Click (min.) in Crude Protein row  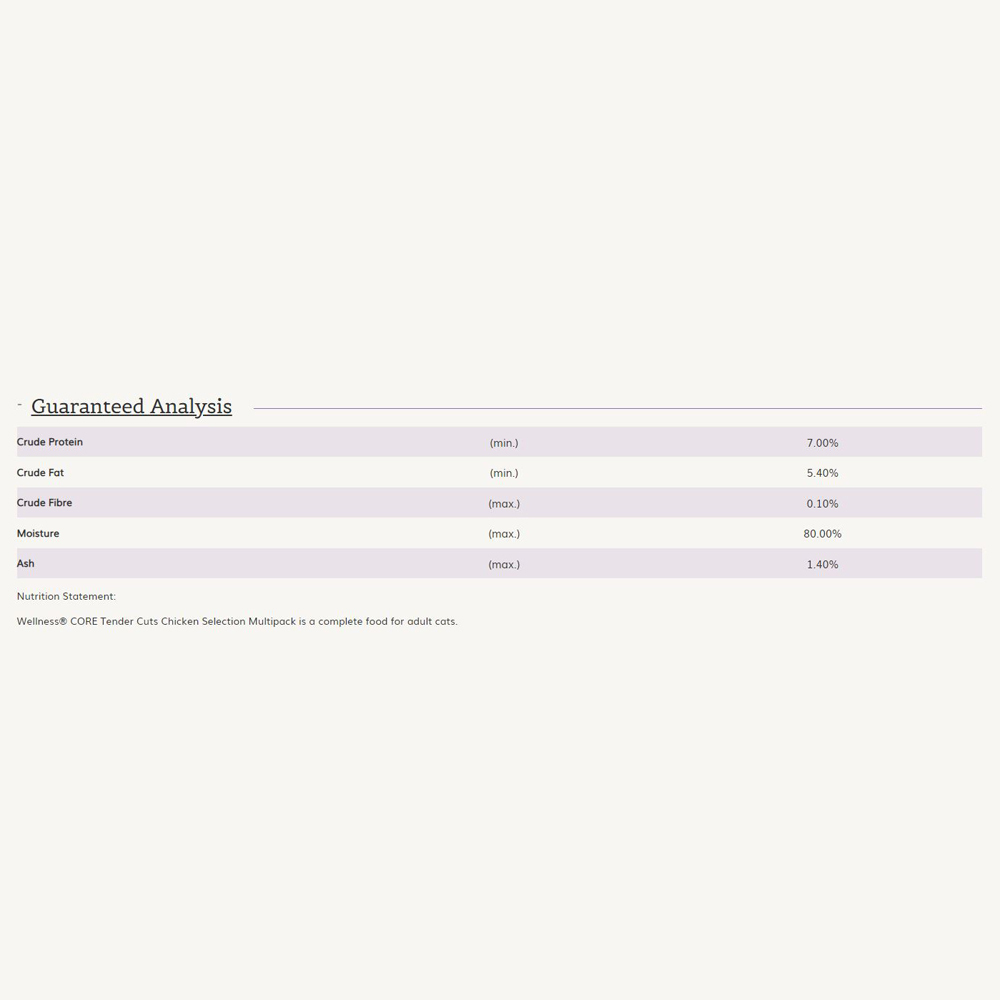504,443
